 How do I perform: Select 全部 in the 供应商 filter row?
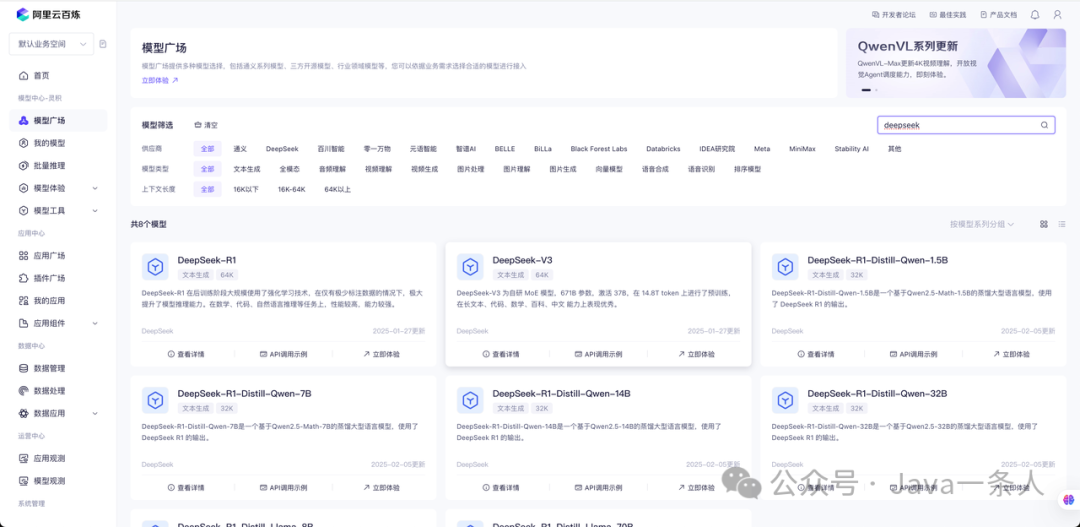(x=207, y=148)
